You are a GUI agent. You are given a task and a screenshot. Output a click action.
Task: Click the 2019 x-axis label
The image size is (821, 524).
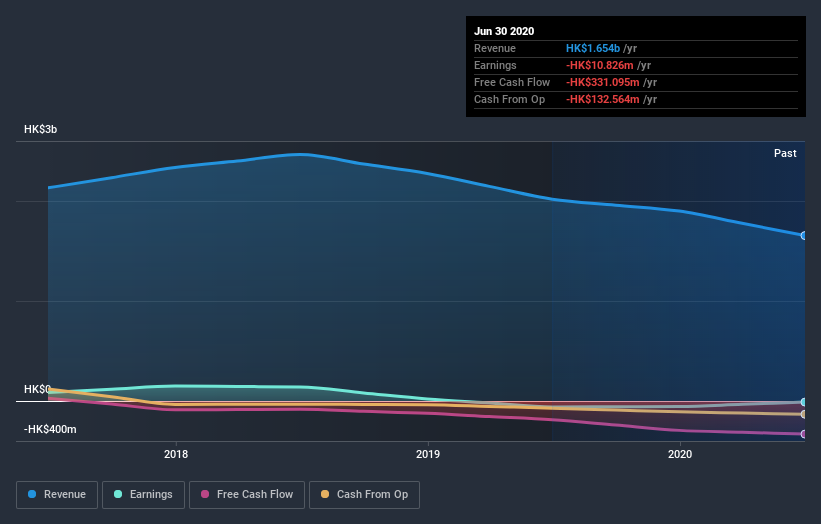tap(428, 454)
